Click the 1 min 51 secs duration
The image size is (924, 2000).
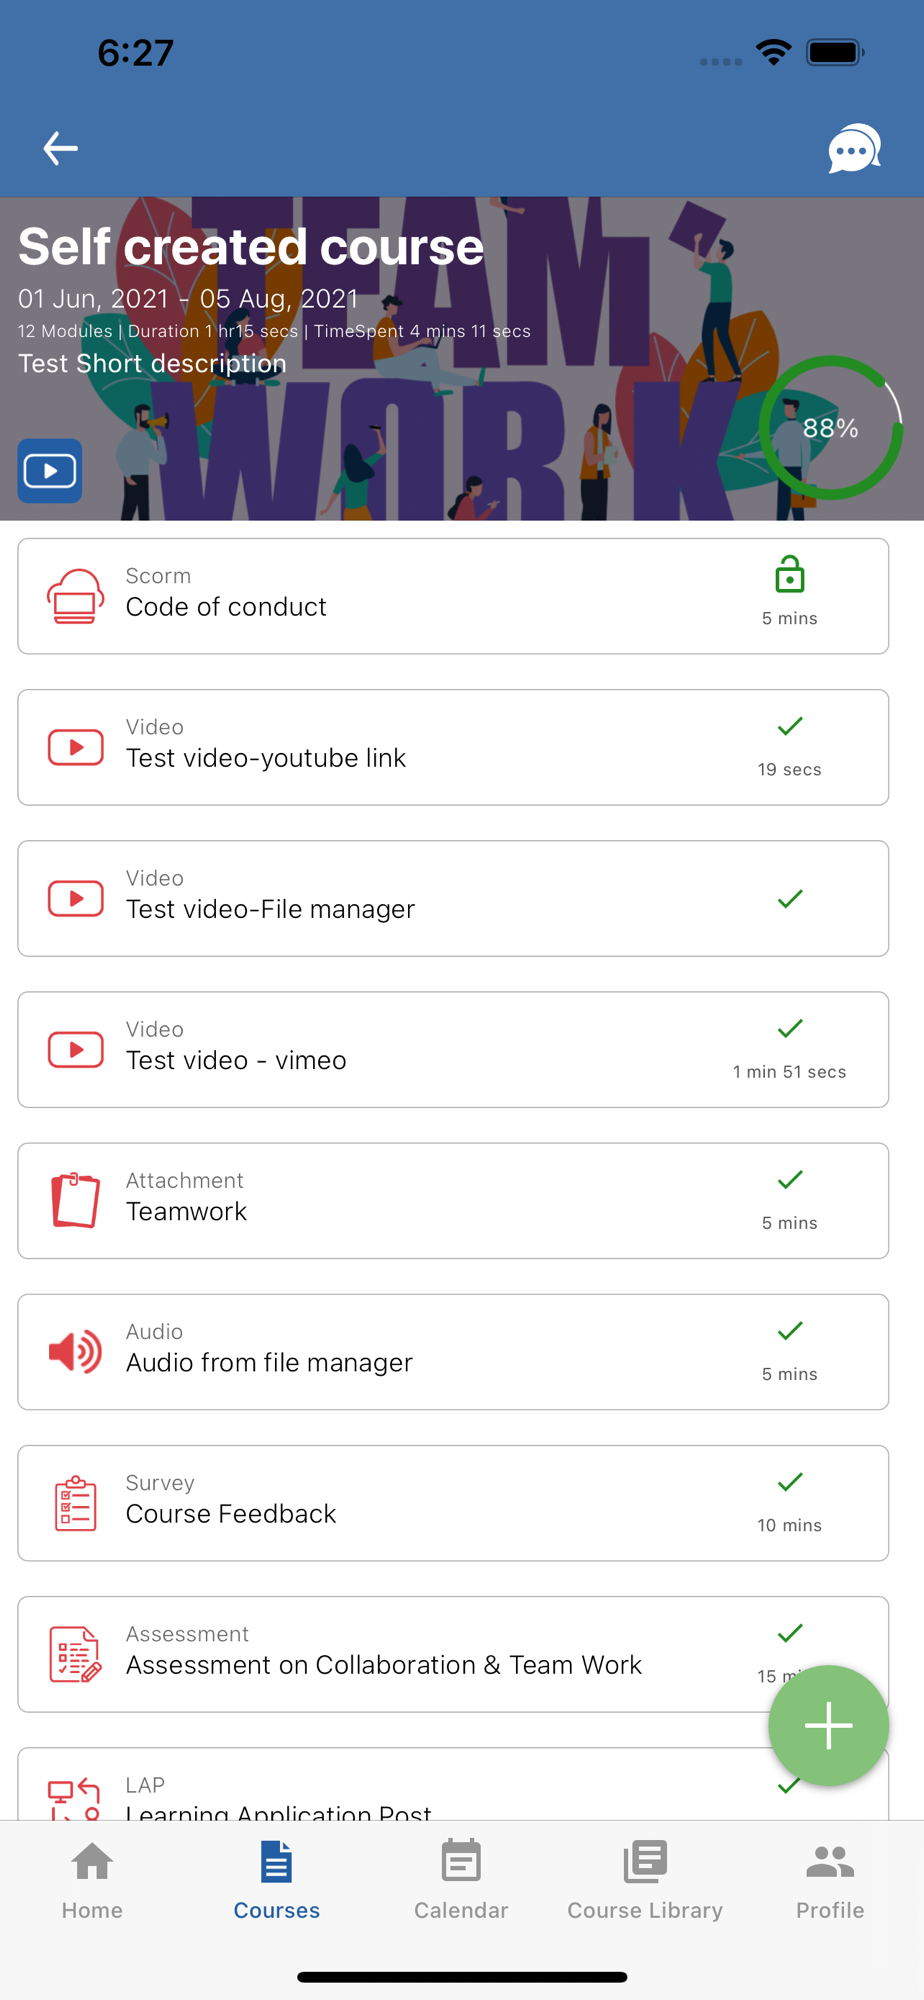(790, 1072)
